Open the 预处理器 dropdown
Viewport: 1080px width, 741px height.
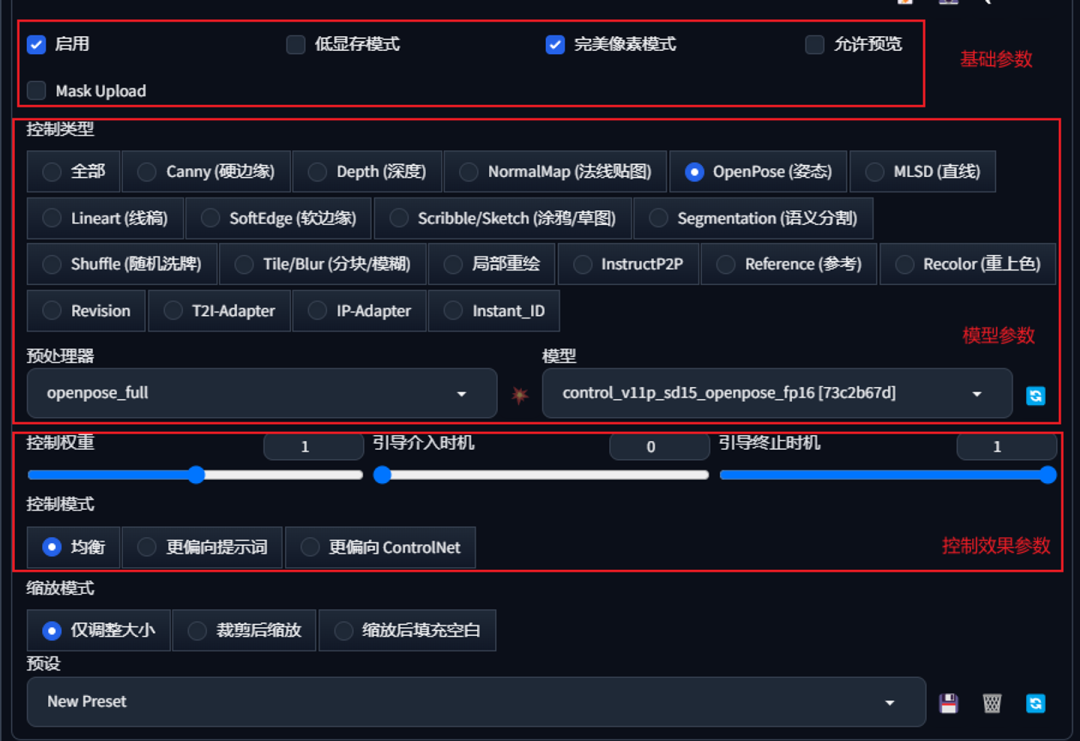point(262,393)
